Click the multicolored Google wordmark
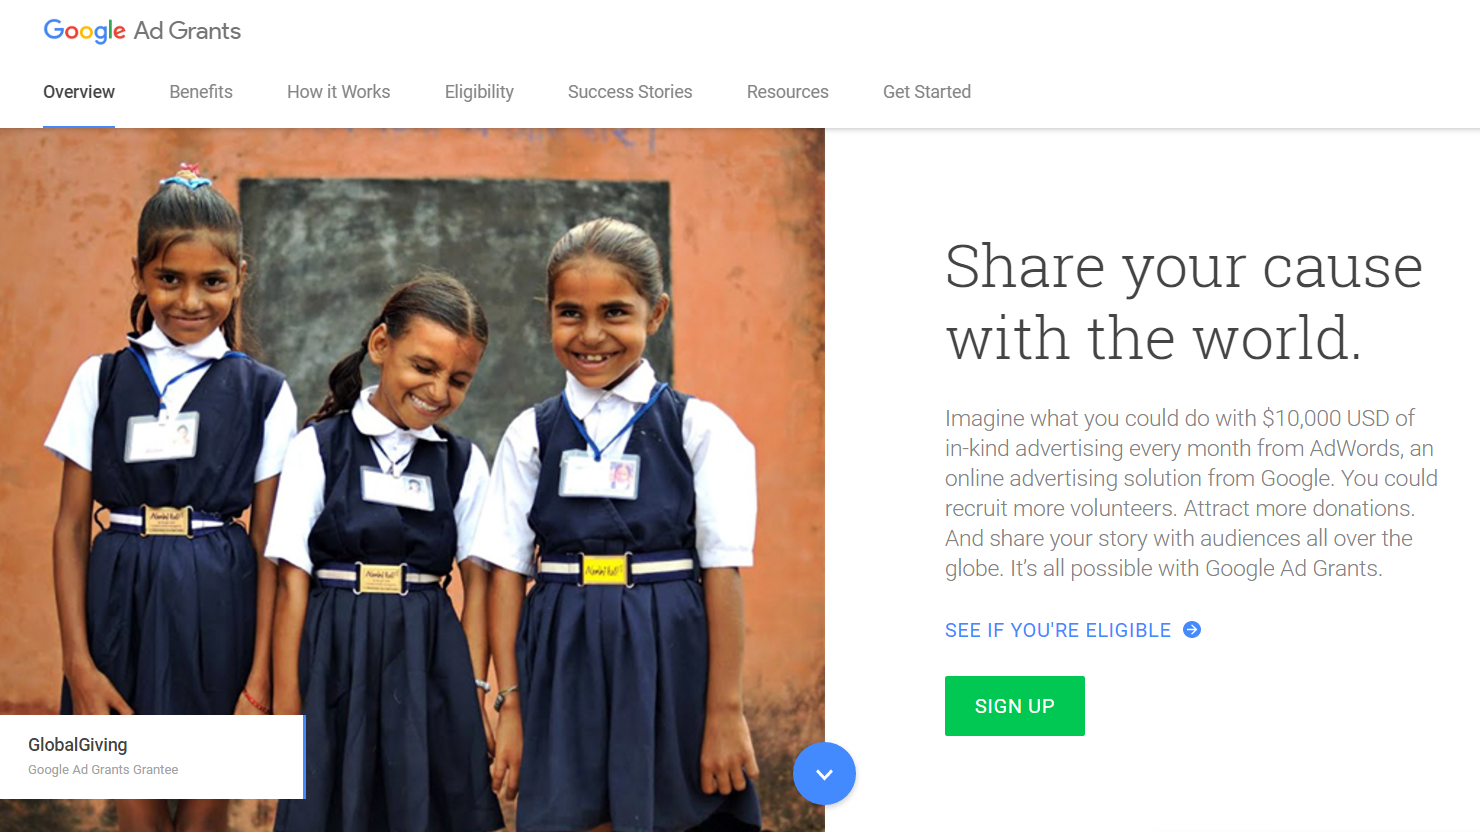The image size is (1480, 832). click(x=85, y=31)
